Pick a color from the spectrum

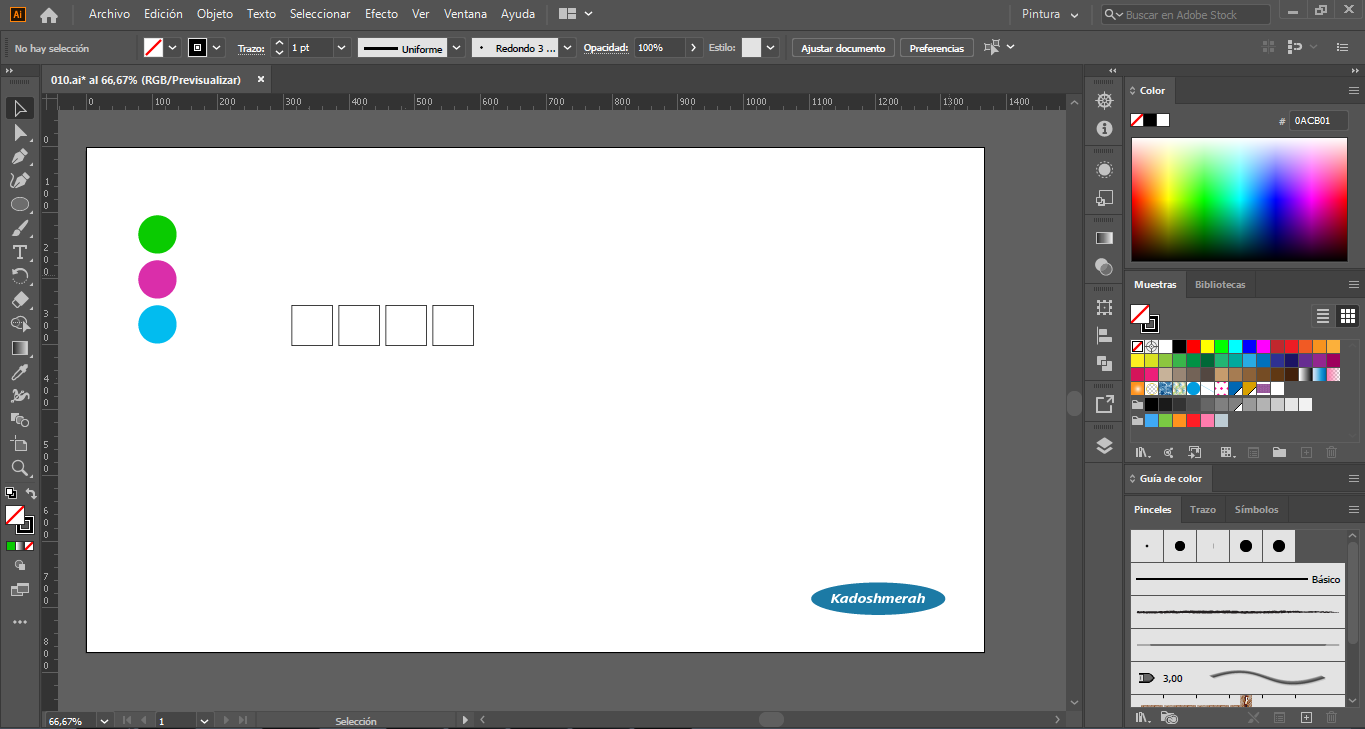click(1237, 199)
